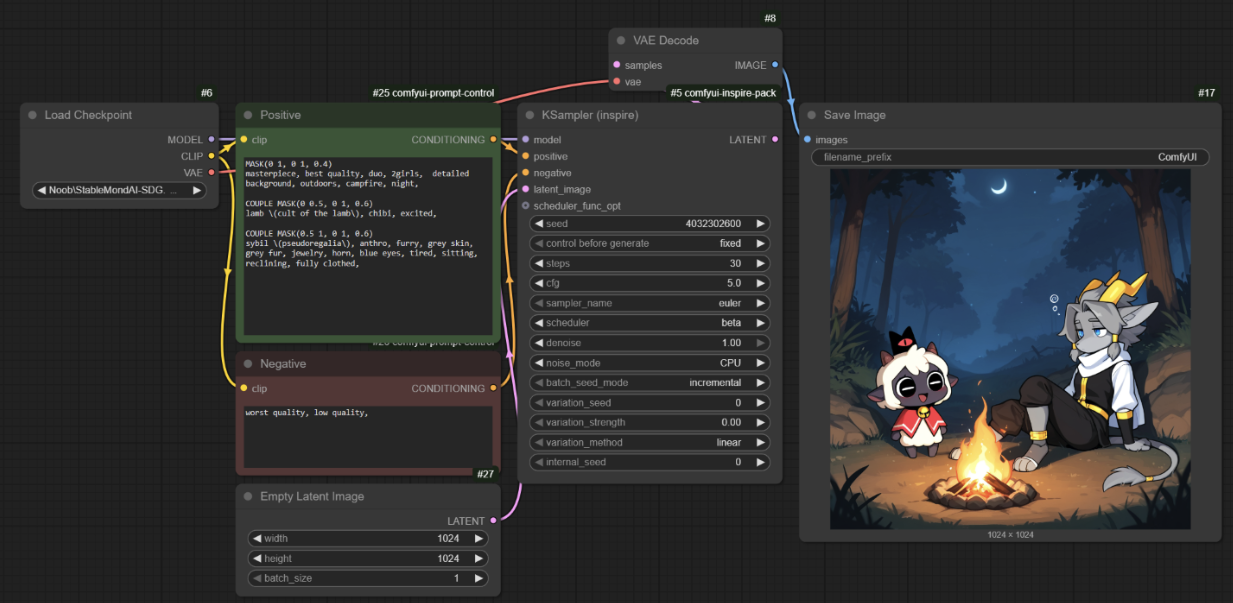This screenshot has height=603, width=1233.
Task: Open the scheduler dropdown showing beta
Action: [x=650, y=323]
